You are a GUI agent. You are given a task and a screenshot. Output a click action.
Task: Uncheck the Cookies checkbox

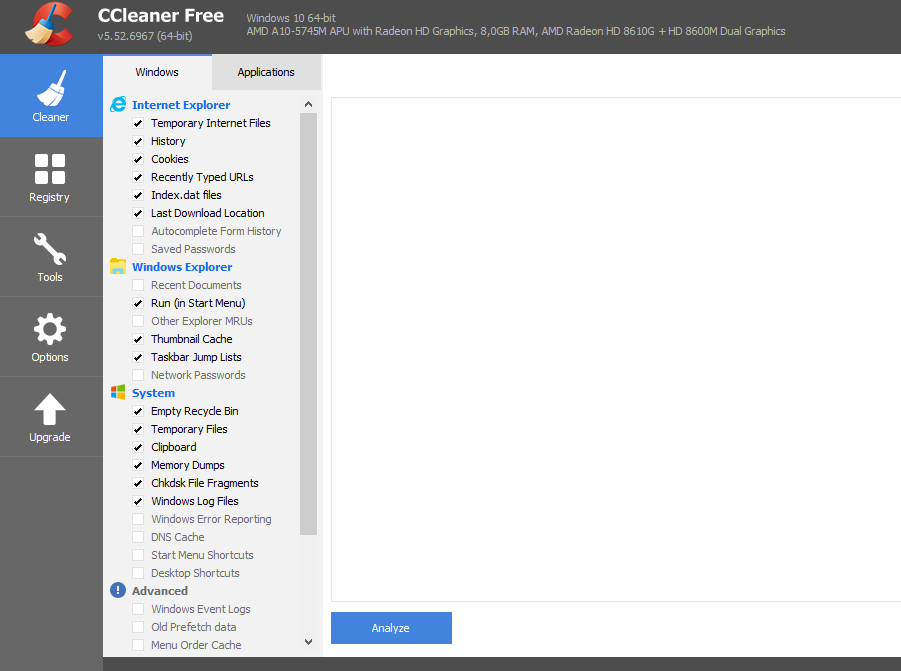pyautogui.click(x=138, y=159)
